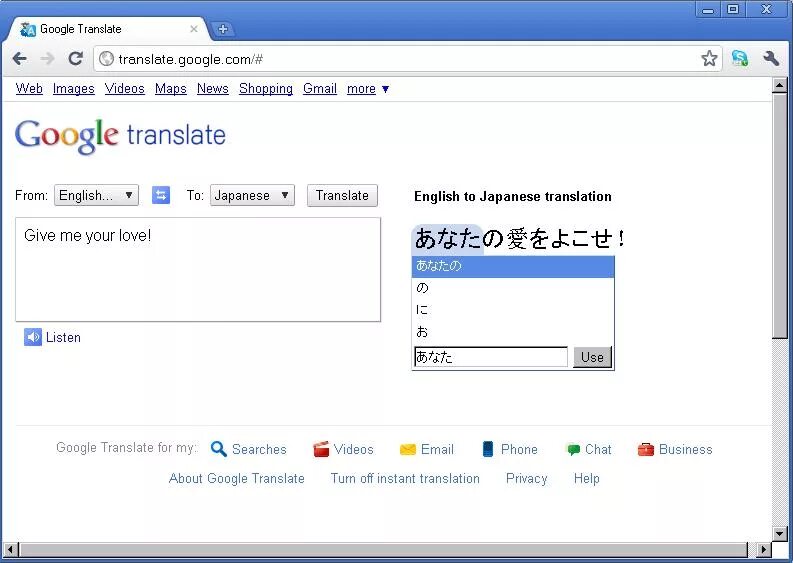Select the の alternative suggestion

click(513, 288)
